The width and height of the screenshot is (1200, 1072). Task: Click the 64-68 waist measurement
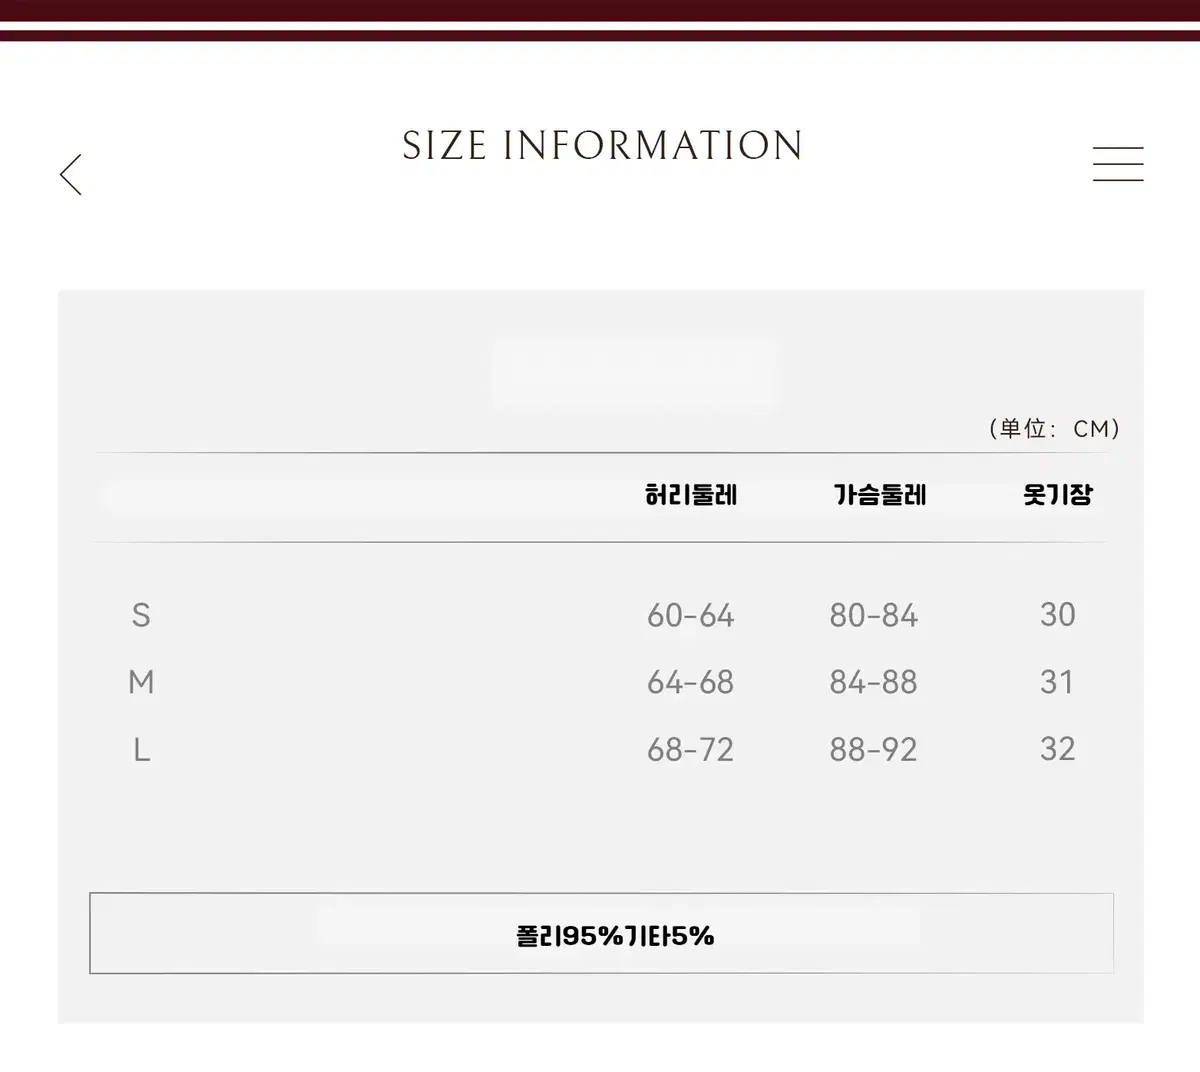pyautogui.click(x=690, y=682)
